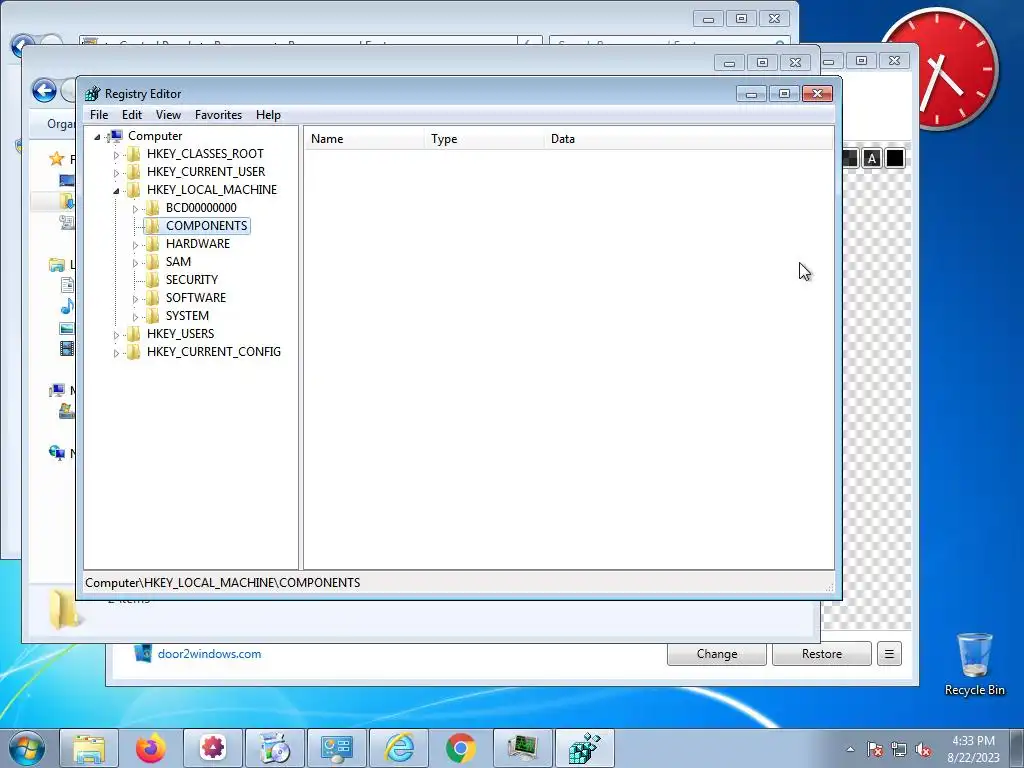Select the COMPONENTS key

[206, 225]
